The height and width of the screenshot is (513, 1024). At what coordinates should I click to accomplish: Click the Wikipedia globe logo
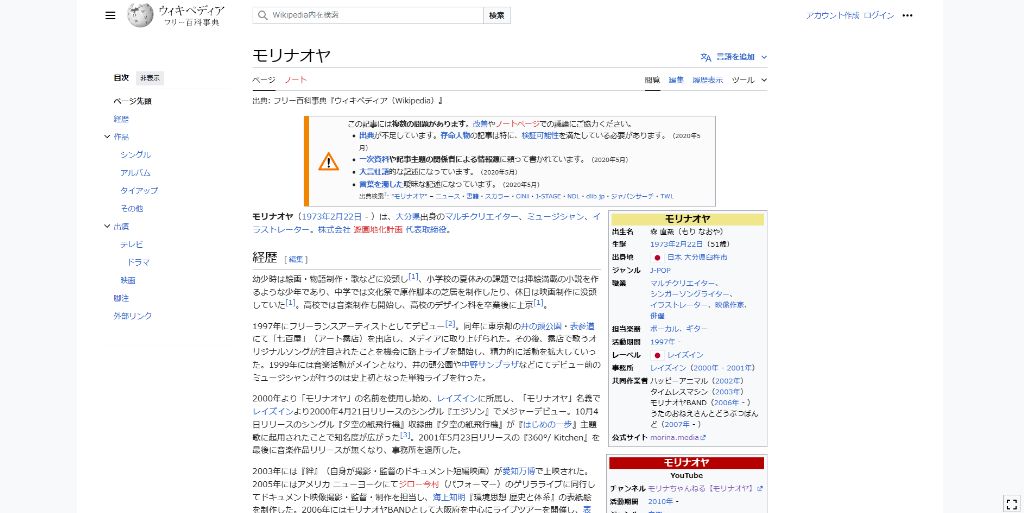click(140, 15)
